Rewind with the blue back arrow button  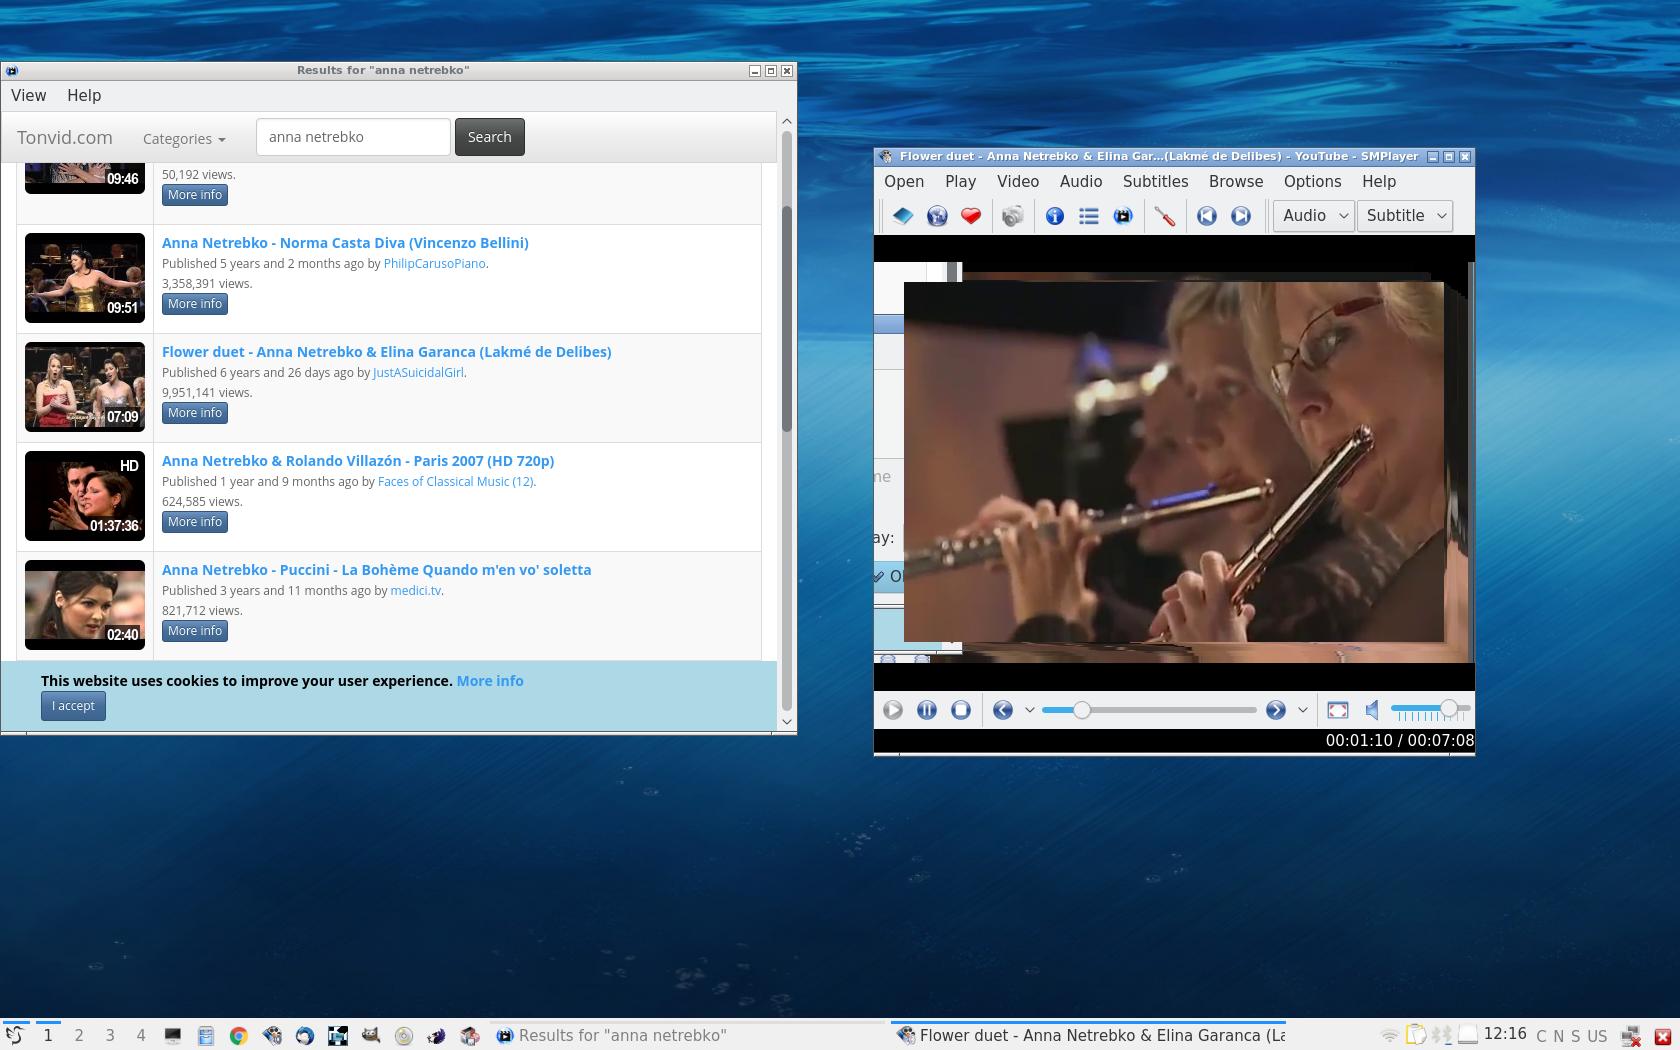(1003, 710)
